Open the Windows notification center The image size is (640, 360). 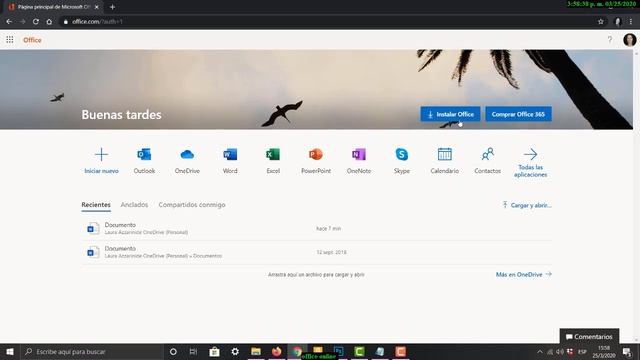coord(627,351)
